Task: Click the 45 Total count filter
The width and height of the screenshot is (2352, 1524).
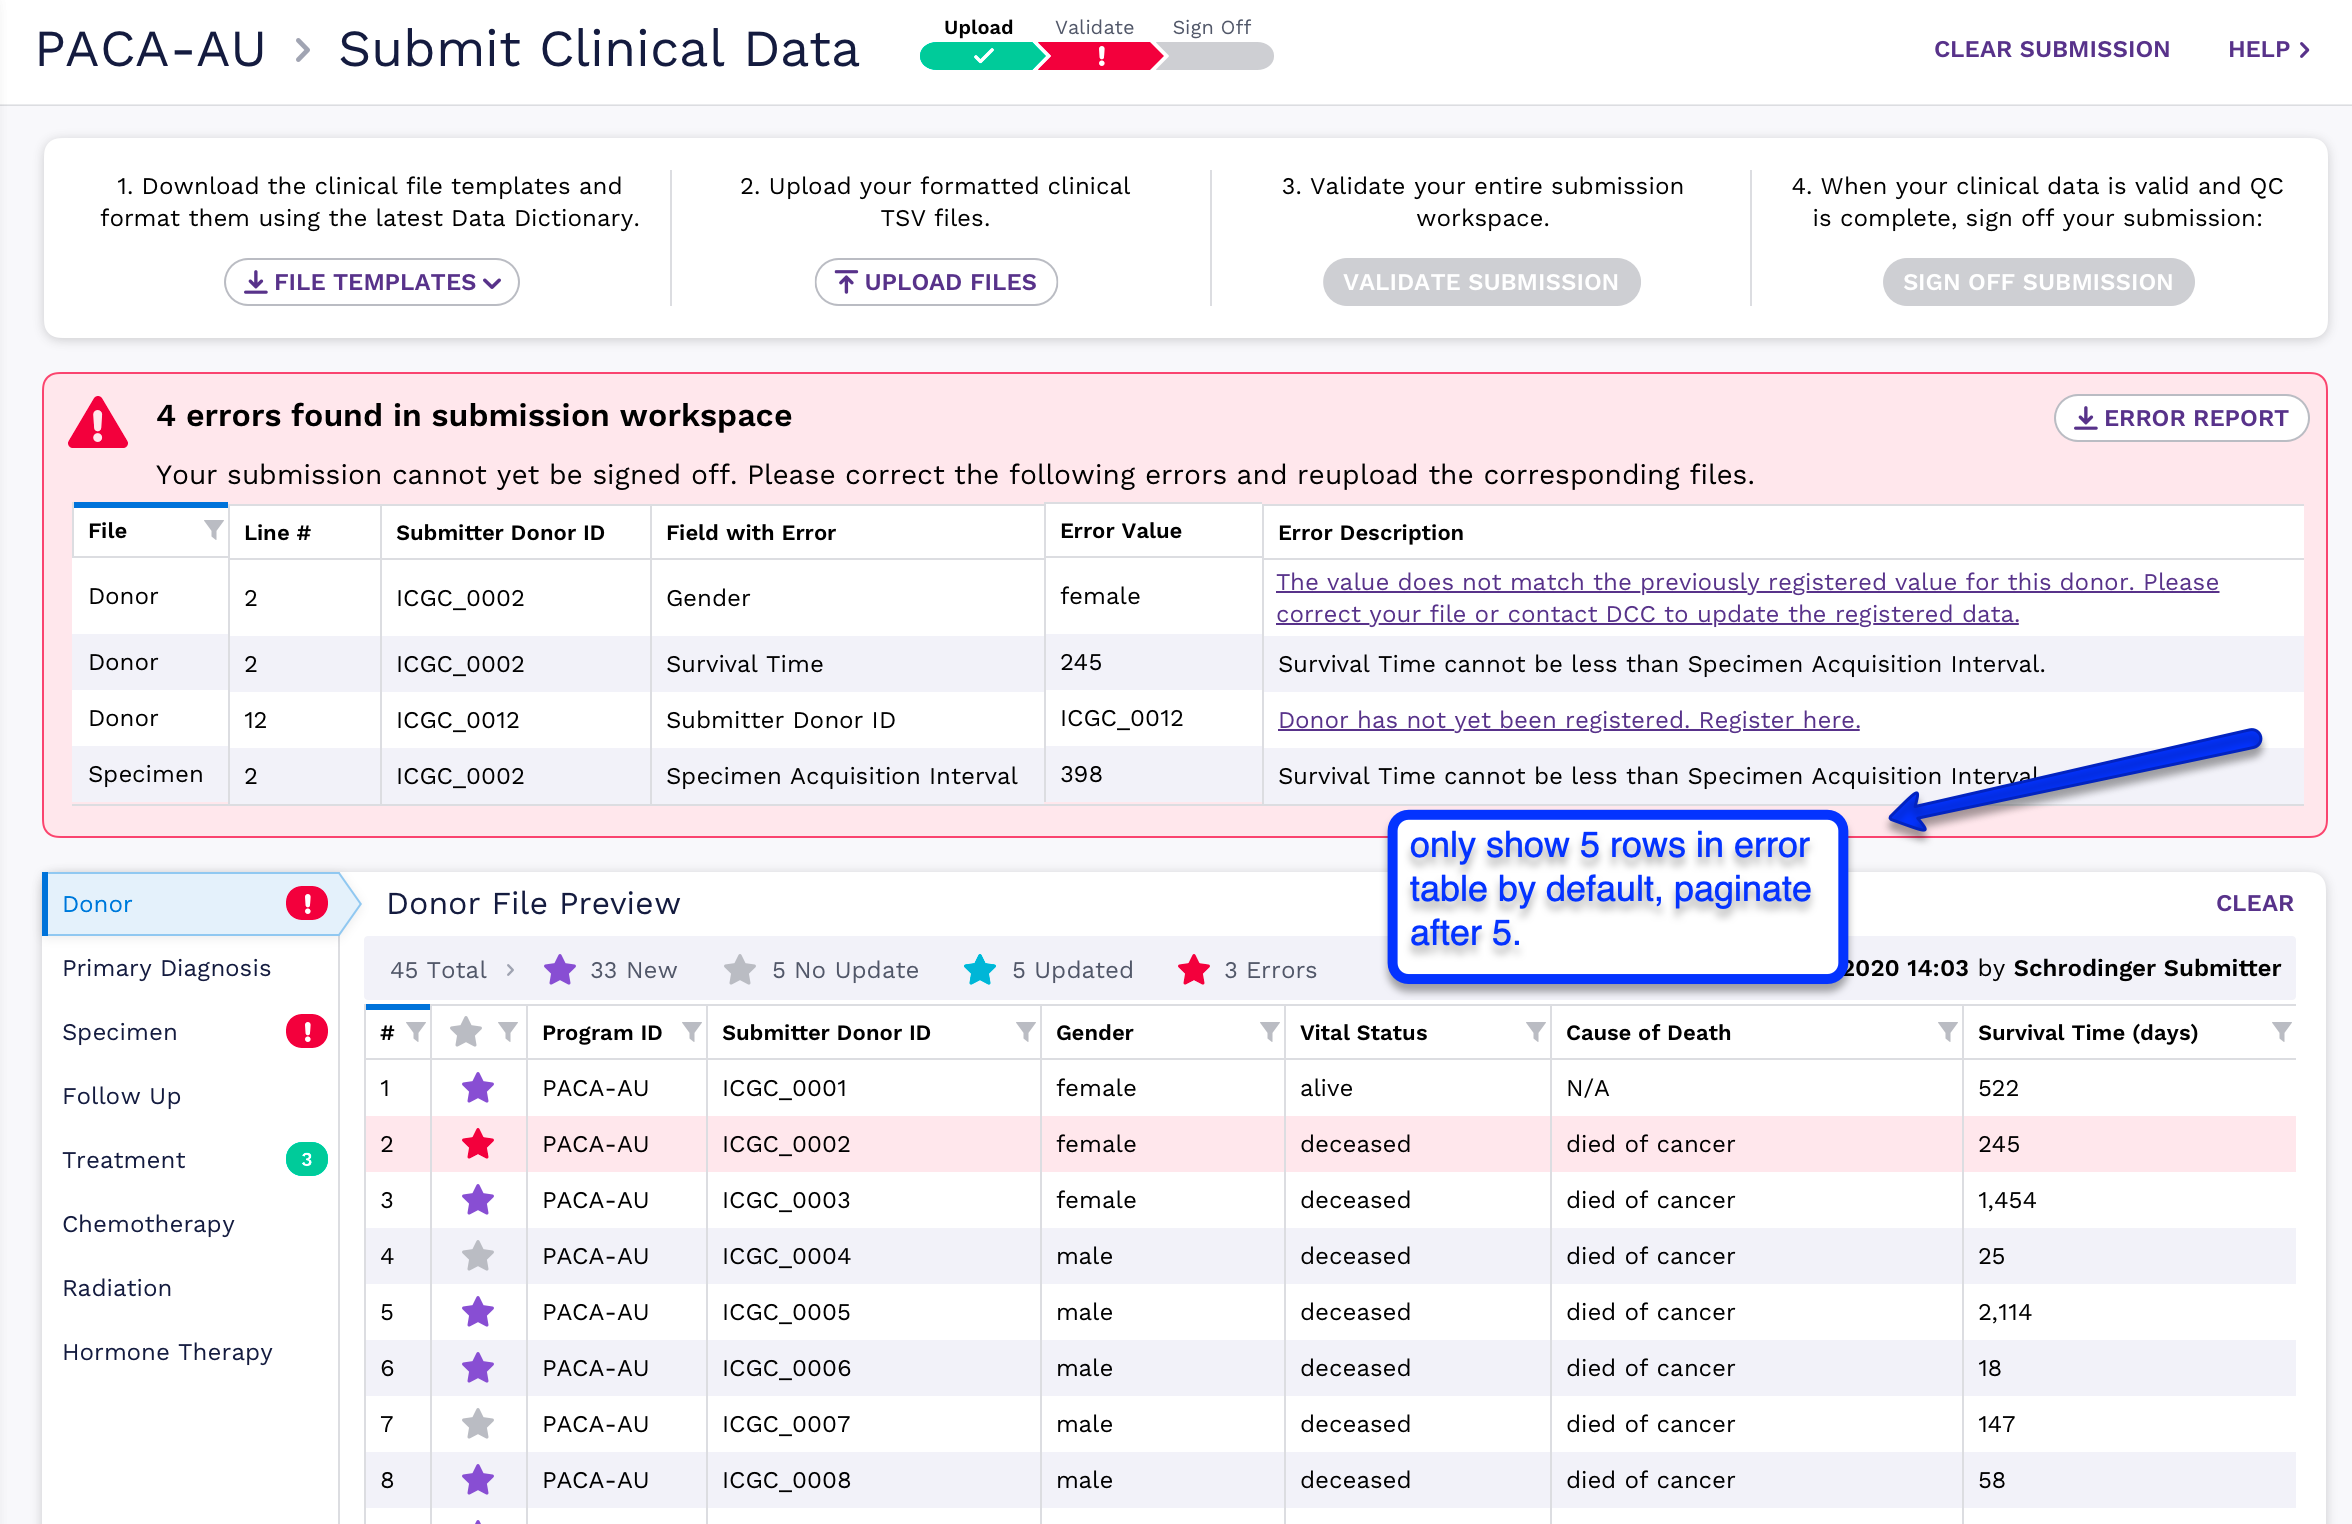Action: tap(438, 970)
